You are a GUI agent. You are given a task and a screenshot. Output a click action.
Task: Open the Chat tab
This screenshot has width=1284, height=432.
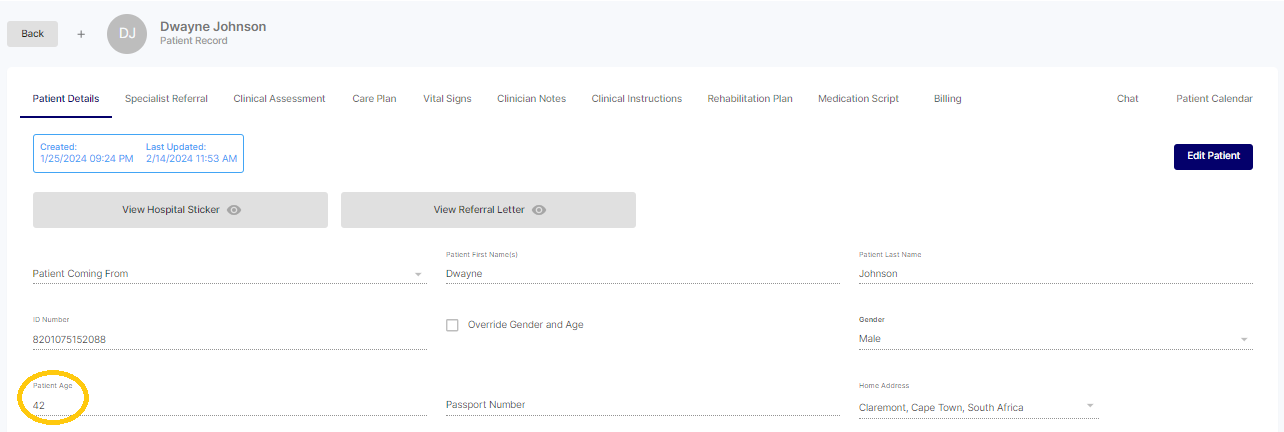point(1127,99)
